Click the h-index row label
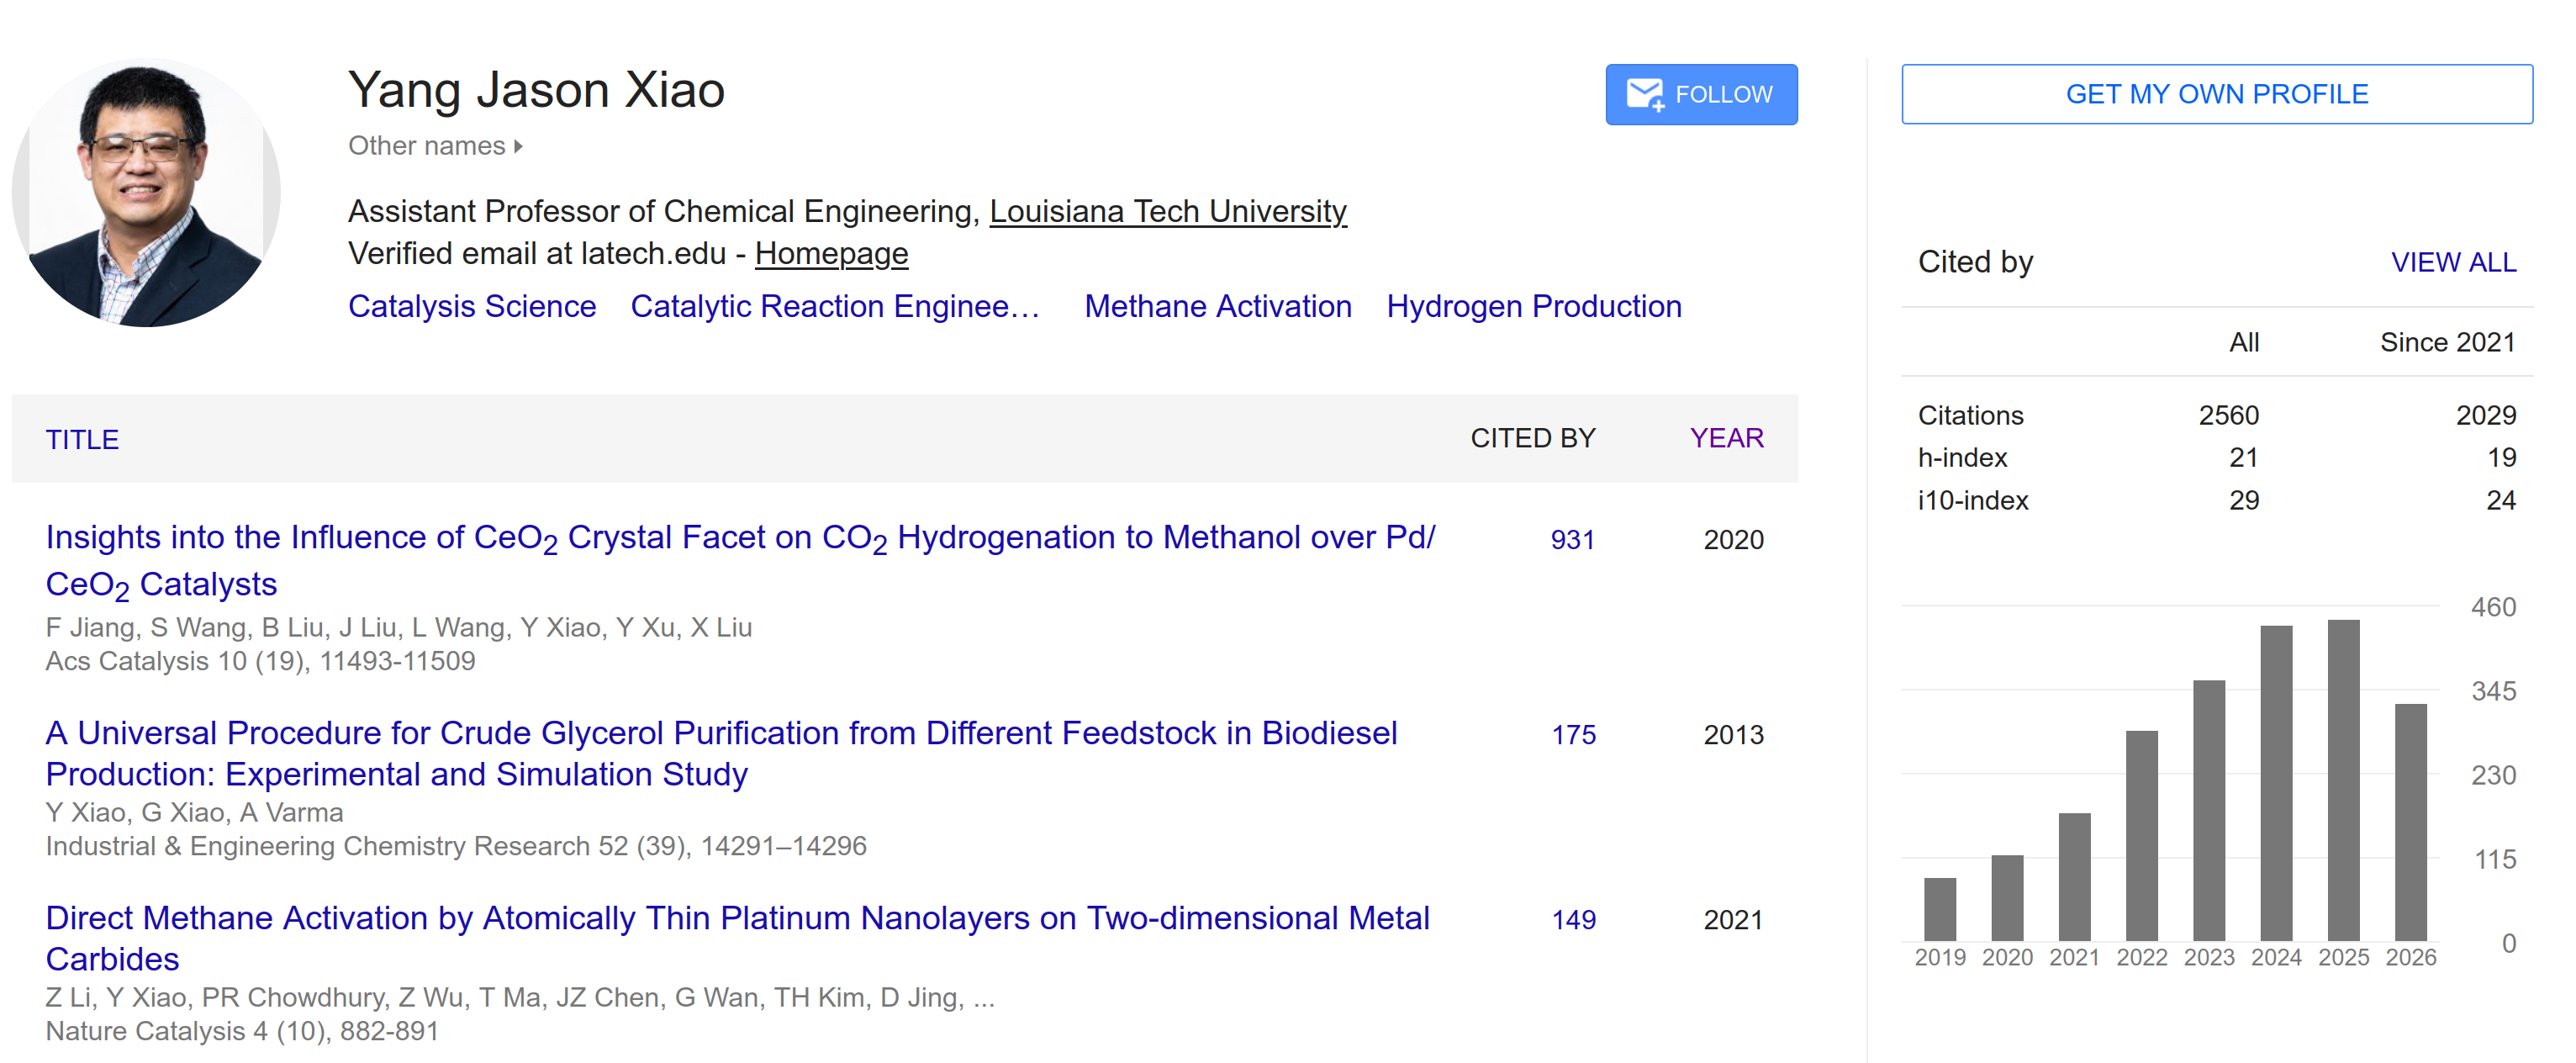The height and width of the screenshot is (1063, 2576). tap(1962, 457)
